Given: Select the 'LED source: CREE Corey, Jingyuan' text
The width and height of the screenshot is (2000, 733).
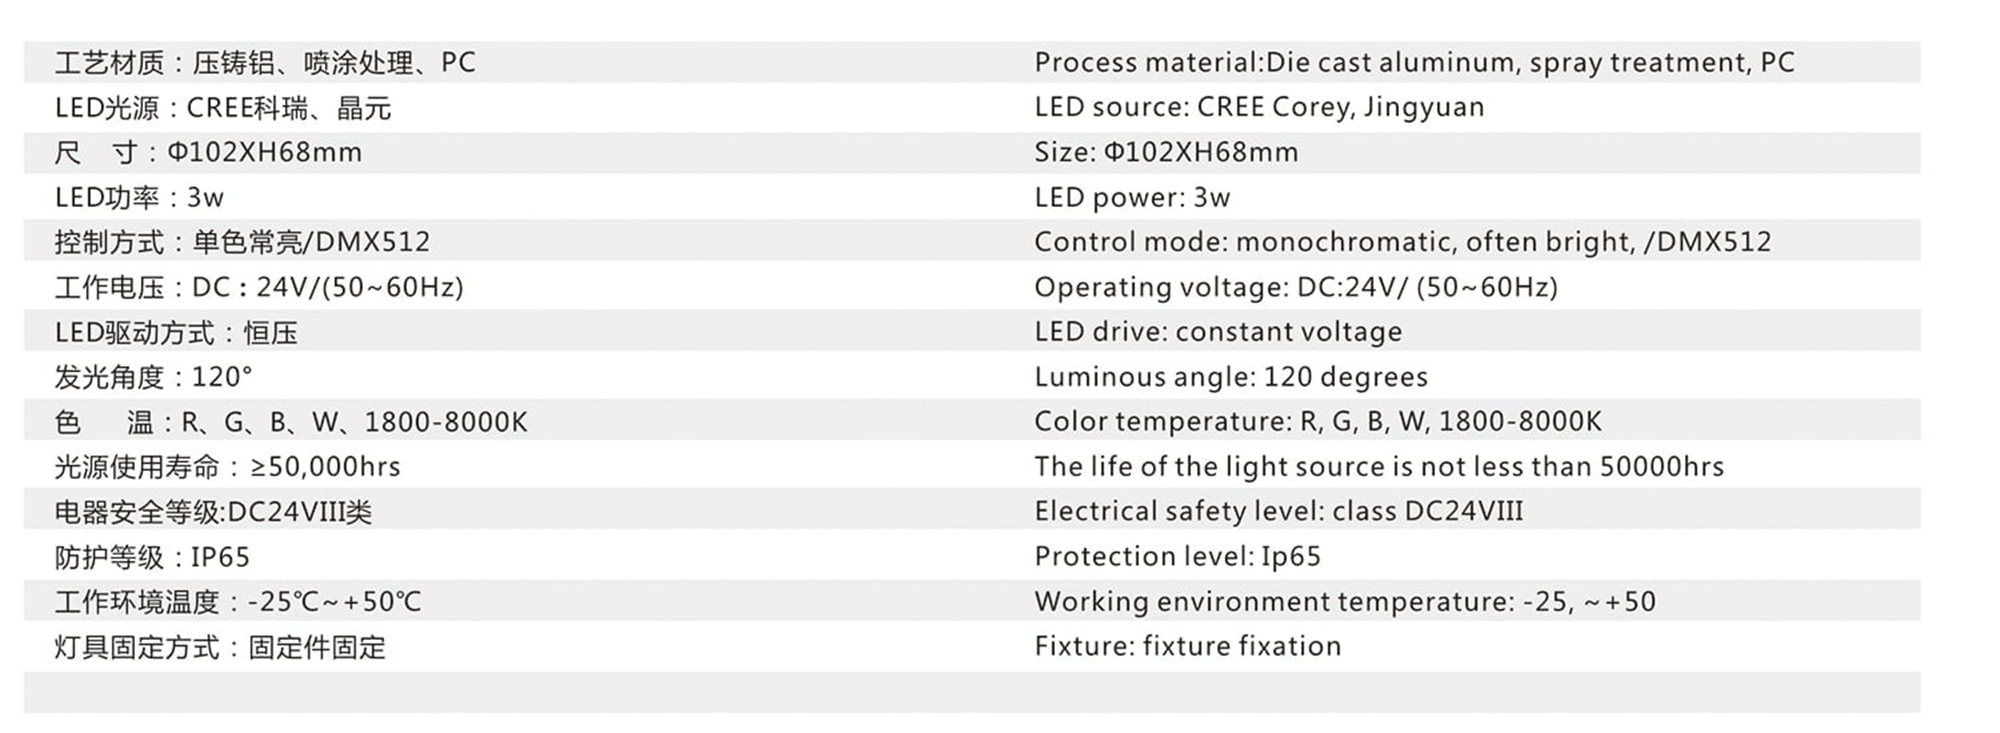Looking at the screenshot, I should click(x=1259, y=107).
